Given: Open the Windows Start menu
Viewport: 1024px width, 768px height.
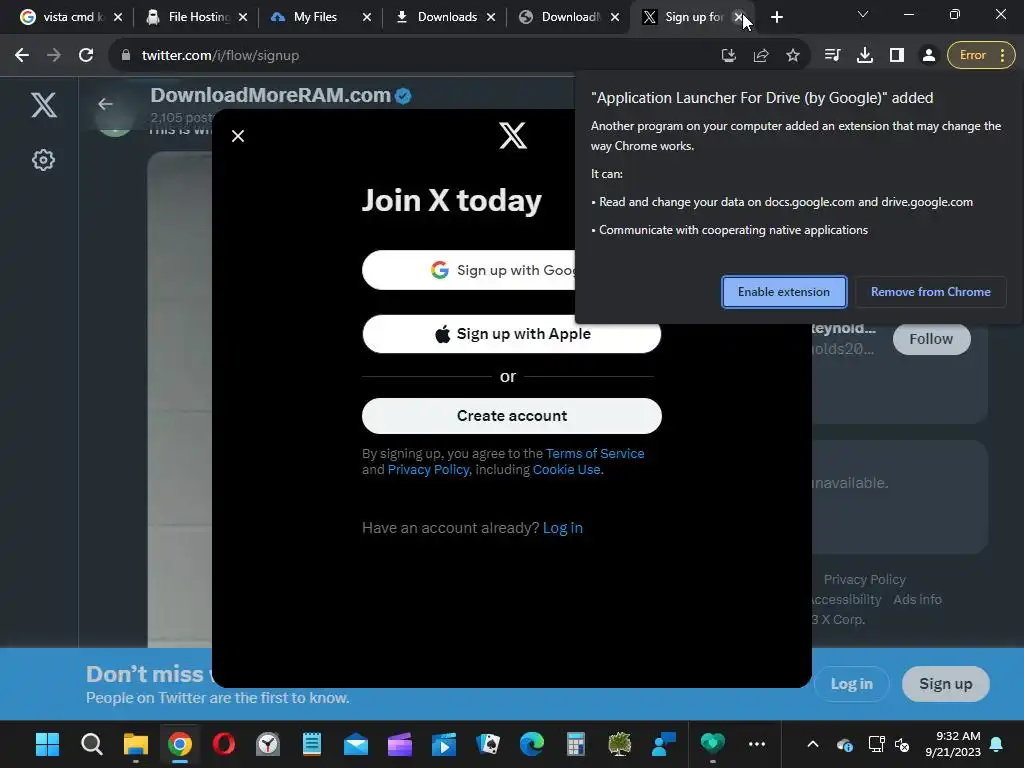Looking at the screenshot, I should click(48, 744).
